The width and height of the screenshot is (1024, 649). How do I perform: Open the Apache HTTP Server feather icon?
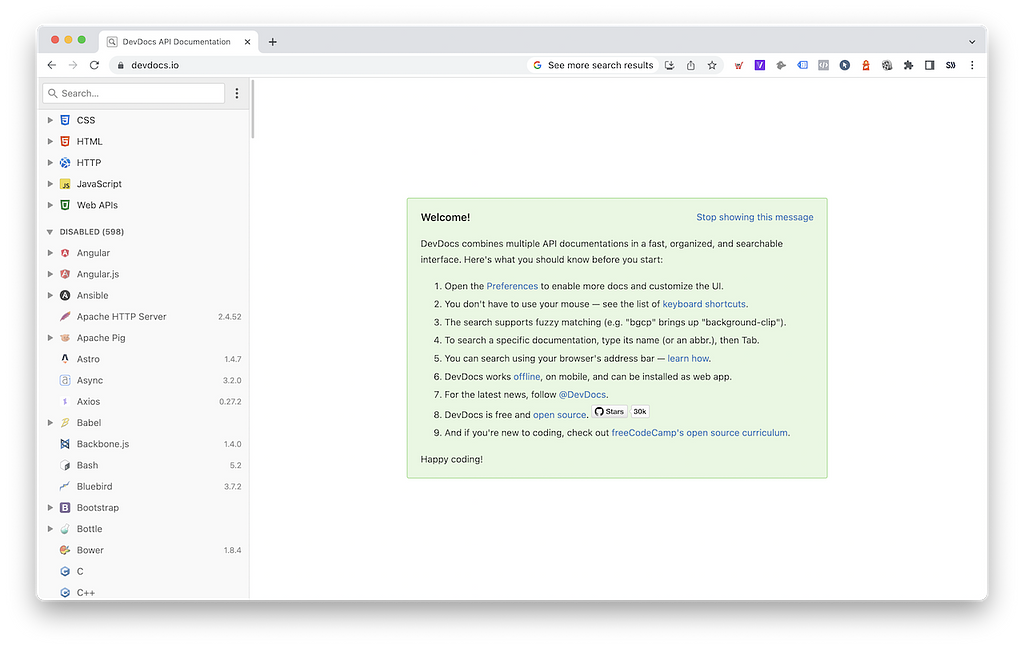click(65, 317)
